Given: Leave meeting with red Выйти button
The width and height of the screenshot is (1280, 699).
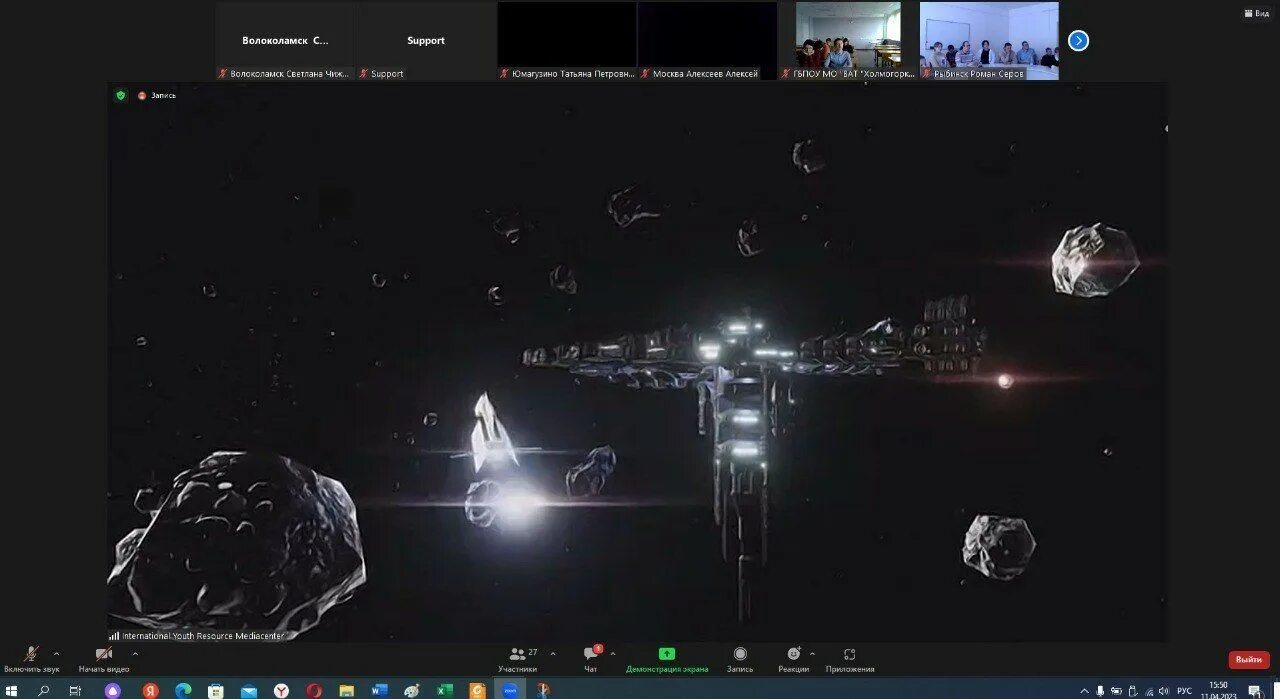Looking at the screenshot, I should (x=1248, y=659).
